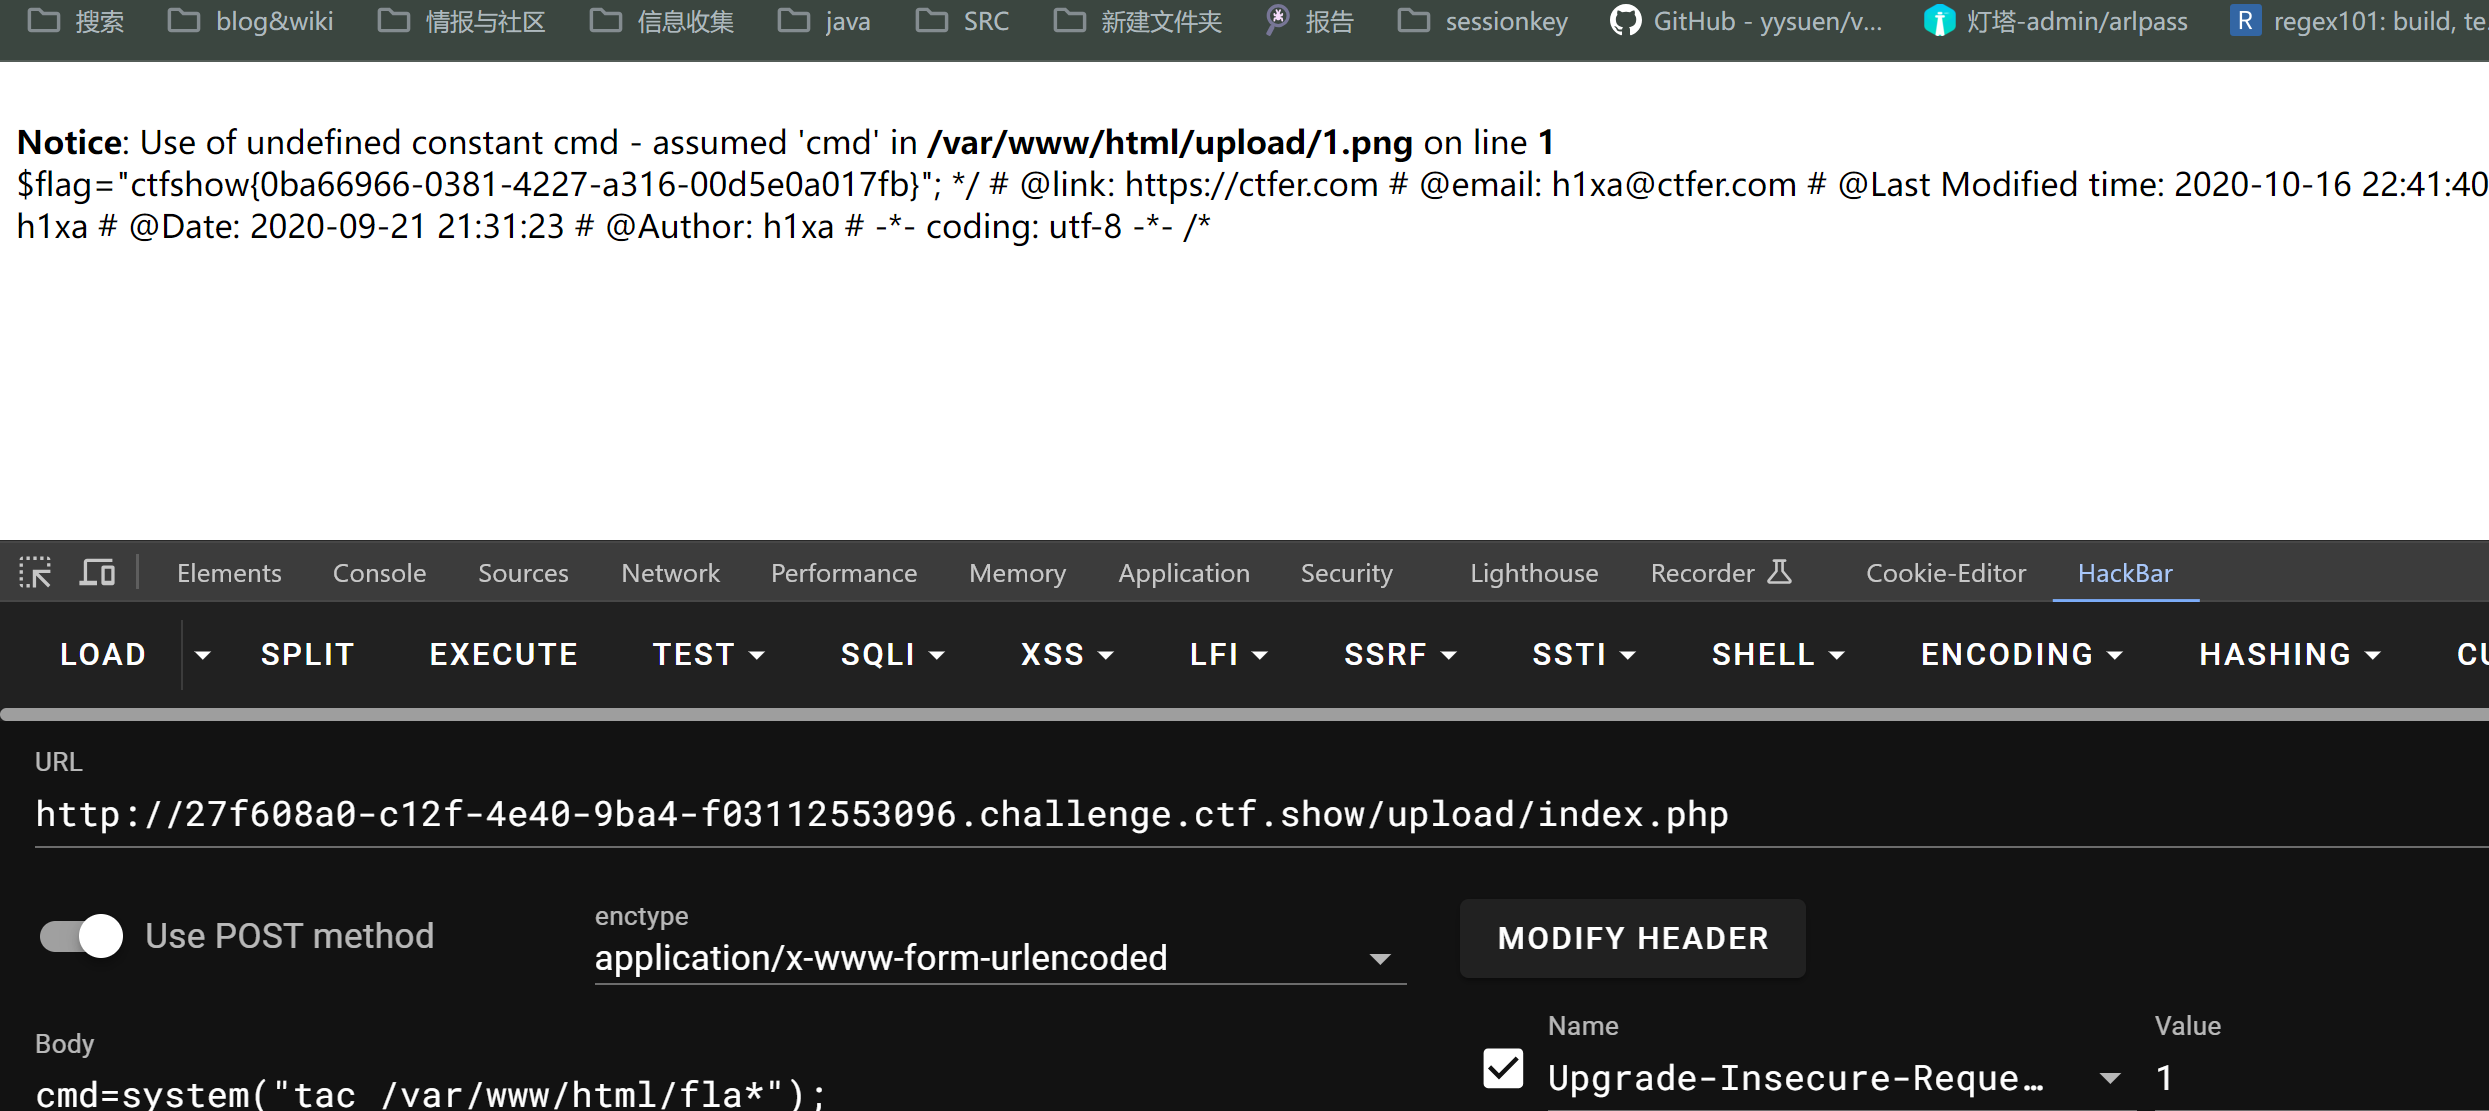This screenshot has height=1111, width=2489.
Task: Click the inspect element picker icon
Action: coord(35,572)
